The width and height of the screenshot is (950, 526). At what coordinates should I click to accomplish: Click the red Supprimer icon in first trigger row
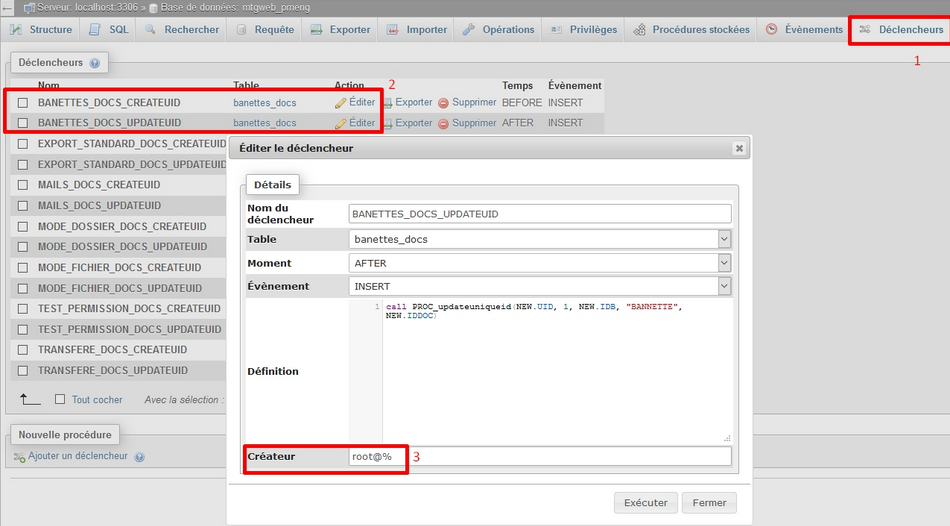coord(443,103)
